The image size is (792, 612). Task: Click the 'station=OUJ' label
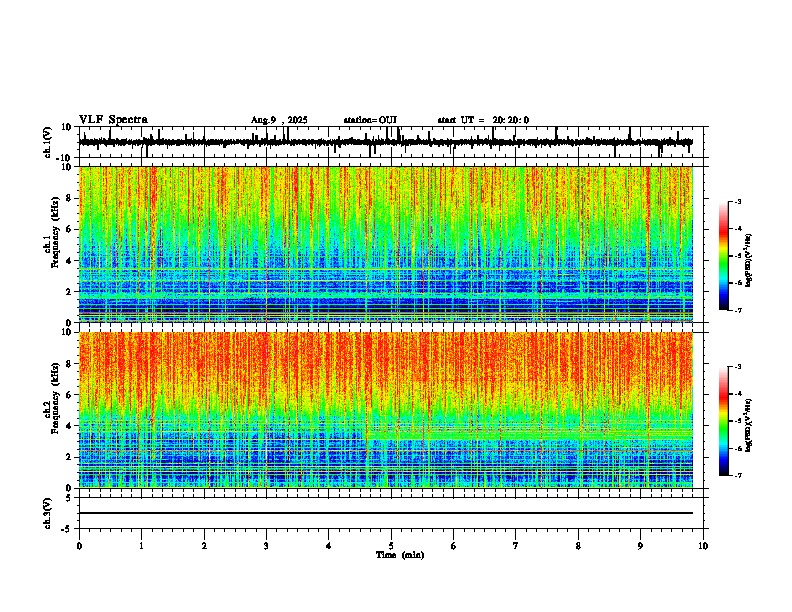coord(370,120)
